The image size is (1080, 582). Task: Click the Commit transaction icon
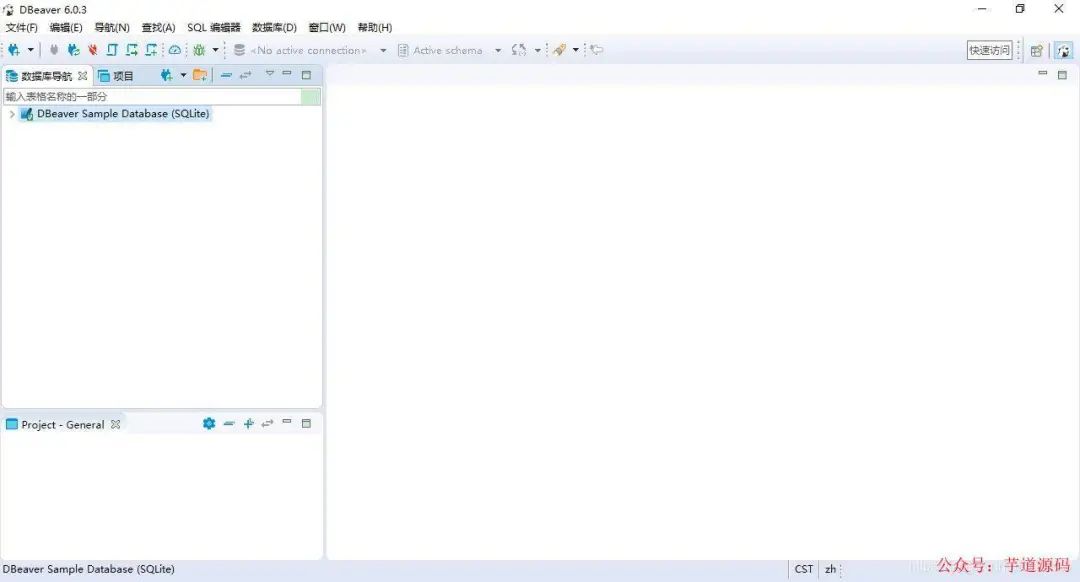coord(112,50)
